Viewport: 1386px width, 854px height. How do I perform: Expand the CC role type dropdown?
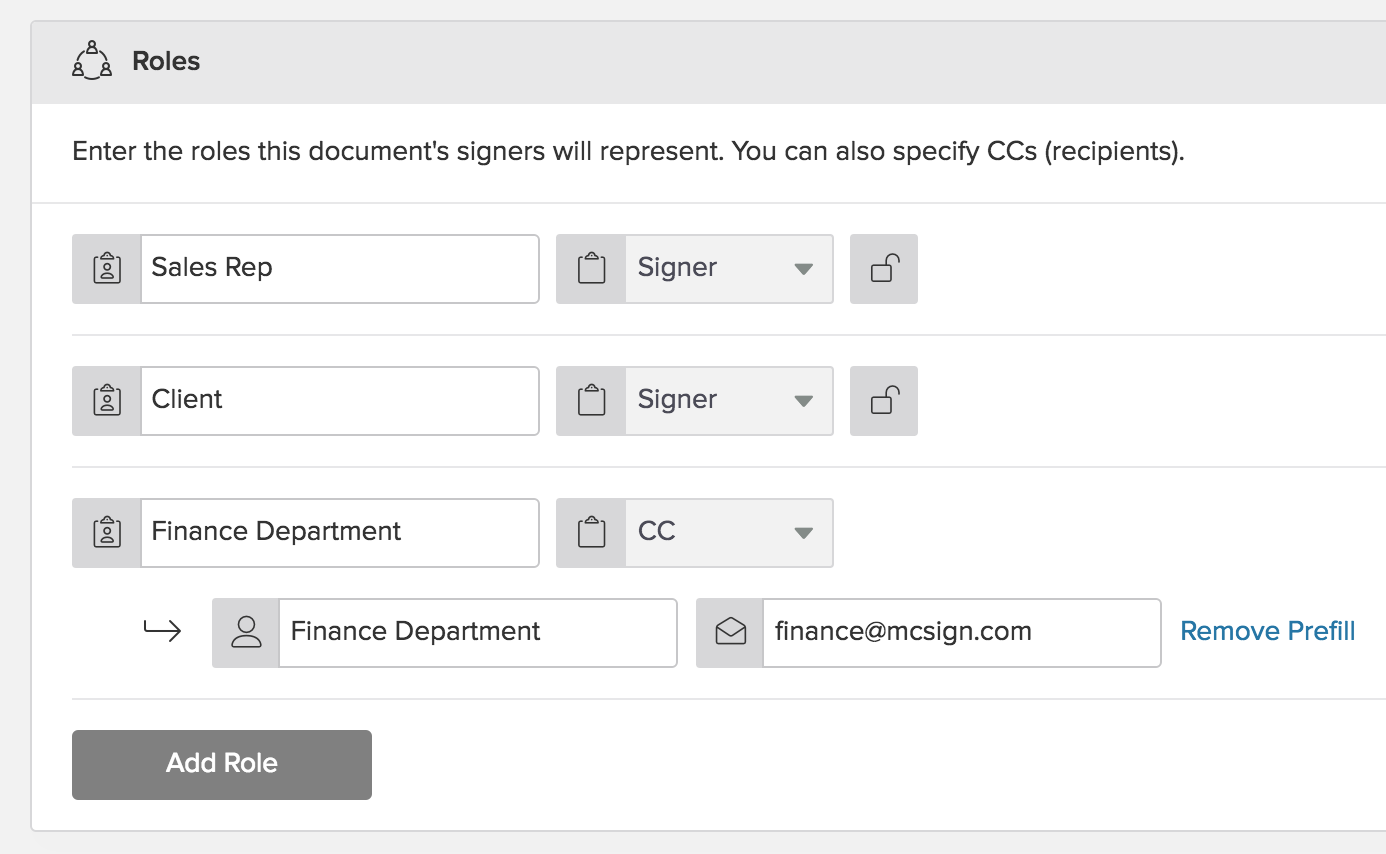coord(729,533)
